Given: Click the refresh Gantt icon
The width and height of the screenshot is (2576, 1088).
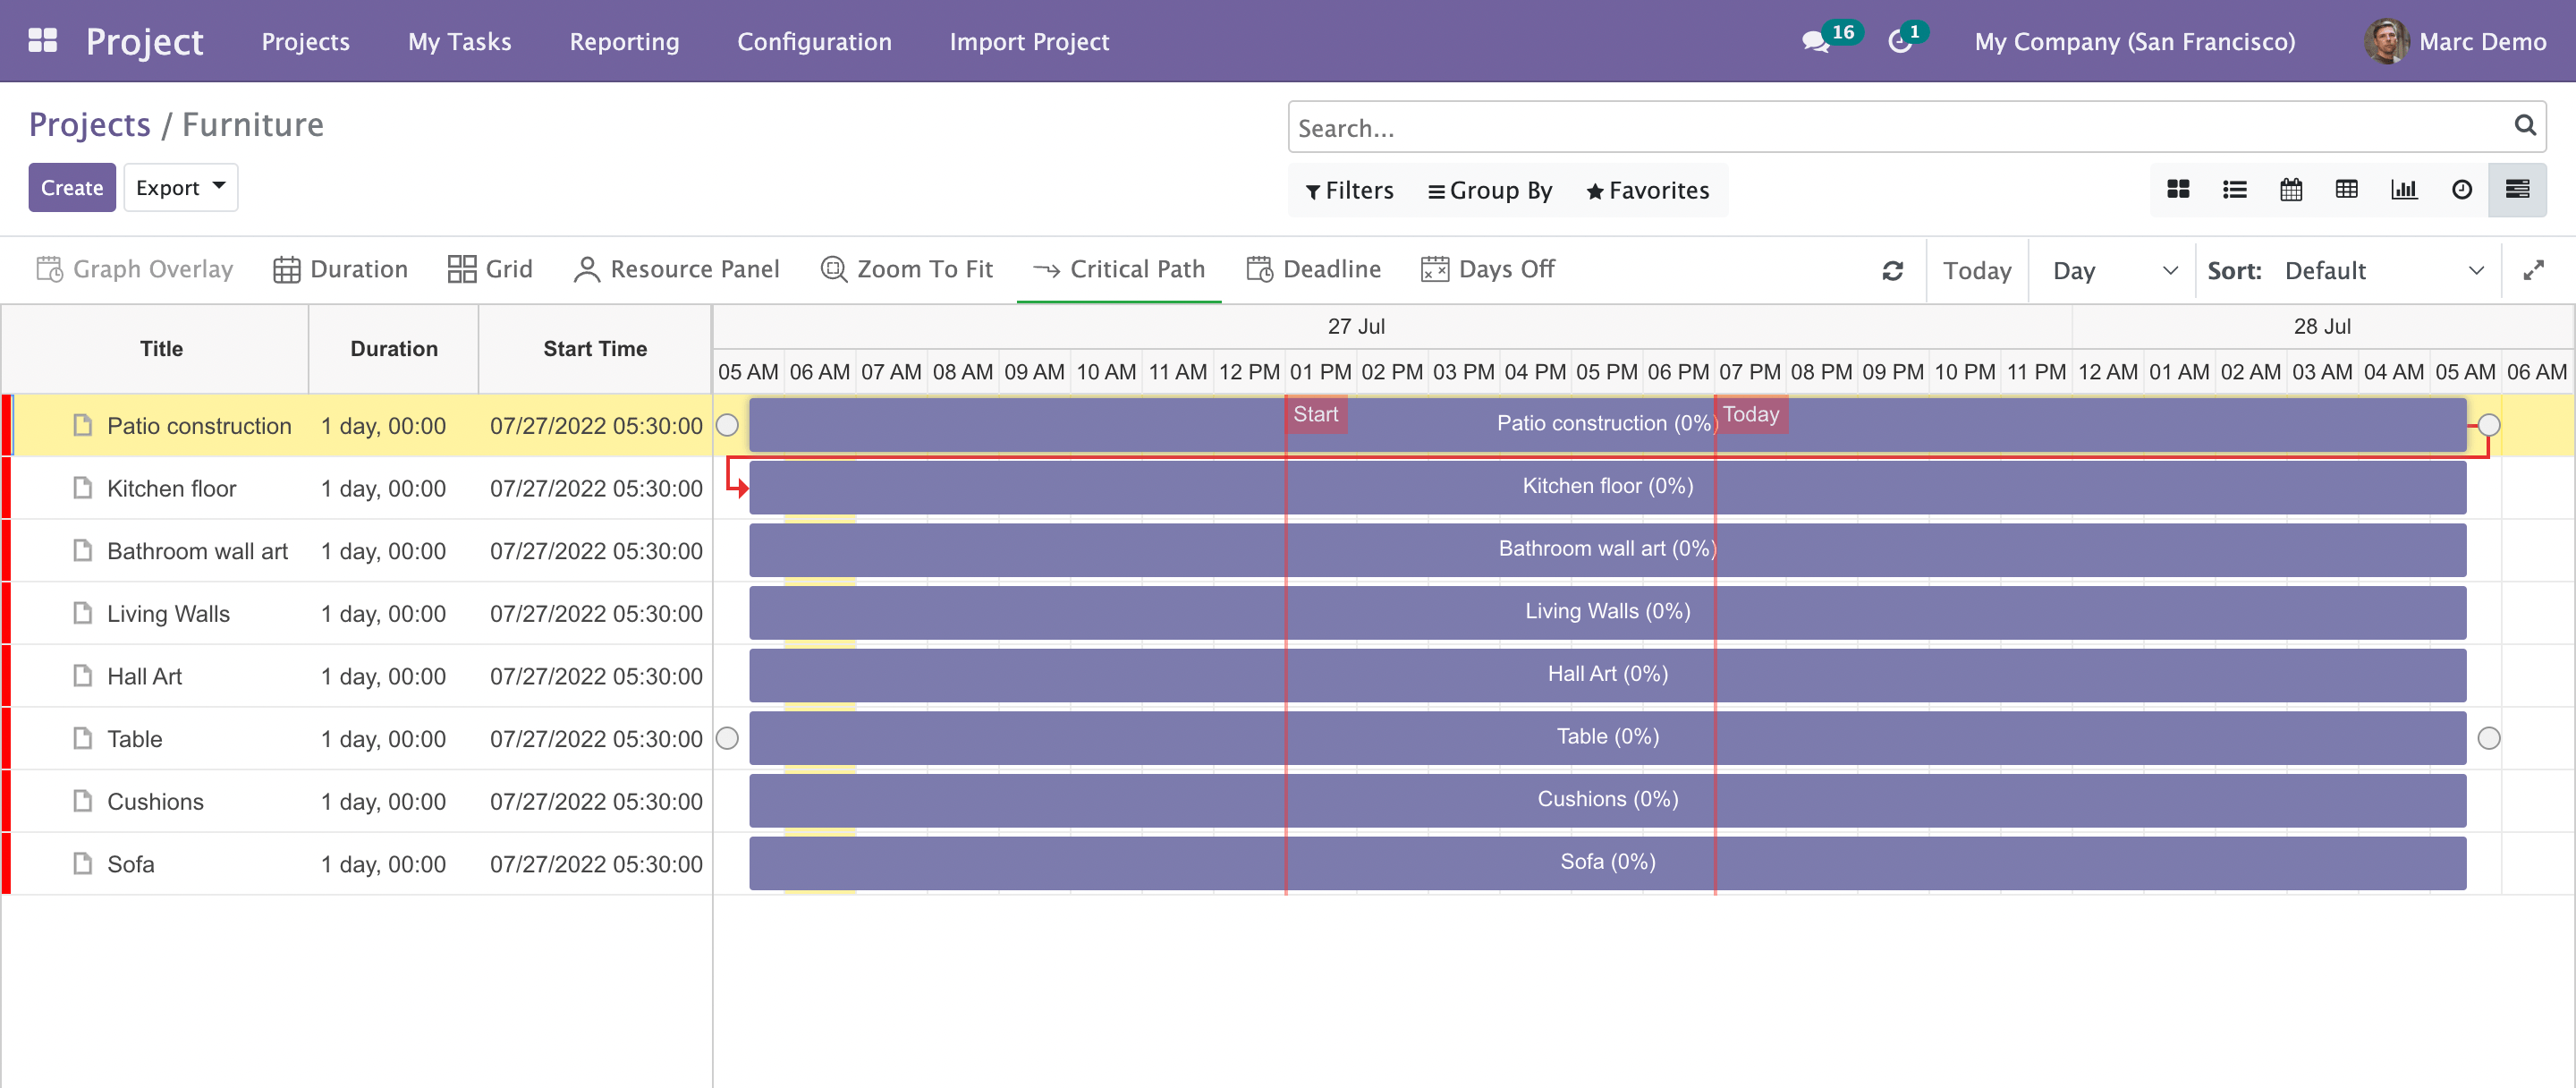Looking at the screenshot, I should (x=1892, y=270).
